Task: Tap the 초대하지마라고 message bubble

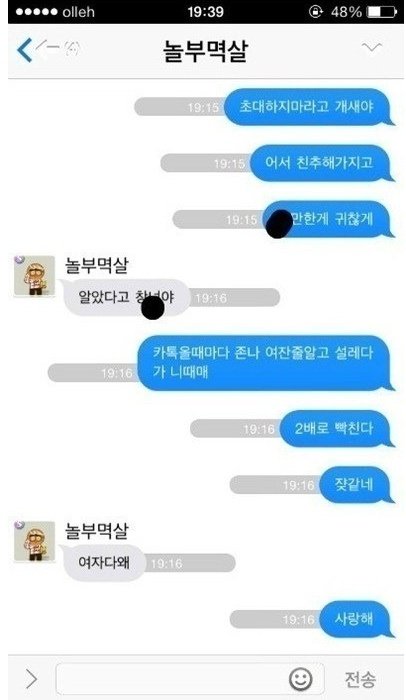Action: [308, 107]
